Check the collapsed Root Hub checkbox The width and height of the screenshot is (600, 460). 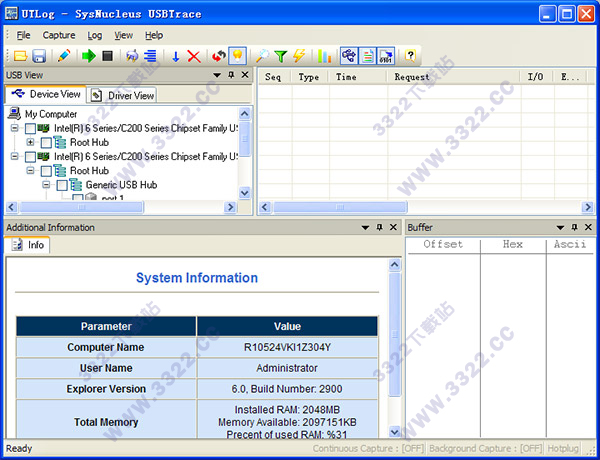tap(46, 143)
